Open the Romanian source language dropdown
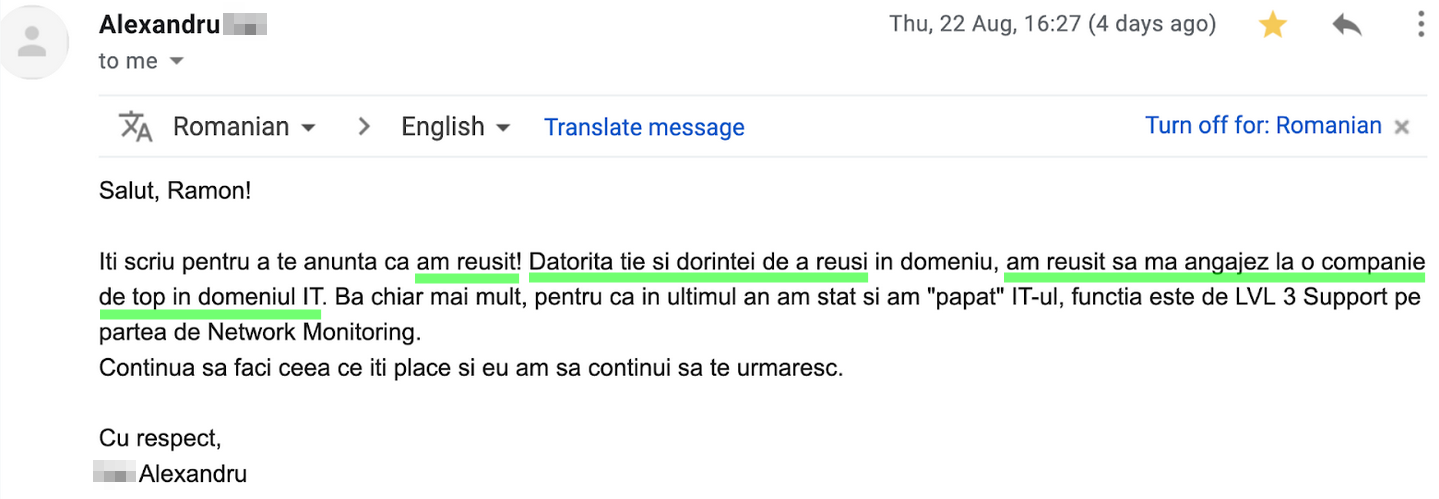This screenshot has height=499, width=1439. pyautogui.click(x=244, y=127)
